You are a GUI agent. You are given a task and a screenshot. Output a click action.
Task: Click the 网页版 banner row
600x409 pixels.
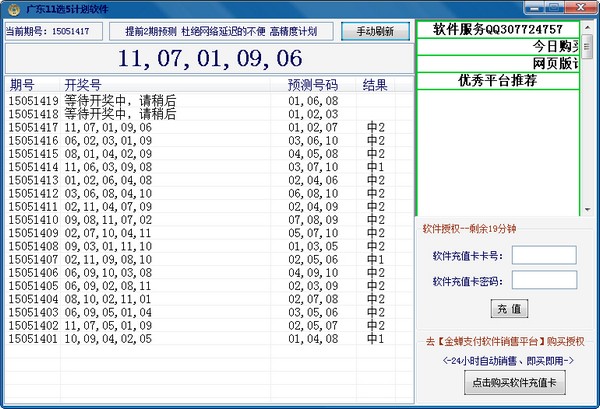[498, 64]
